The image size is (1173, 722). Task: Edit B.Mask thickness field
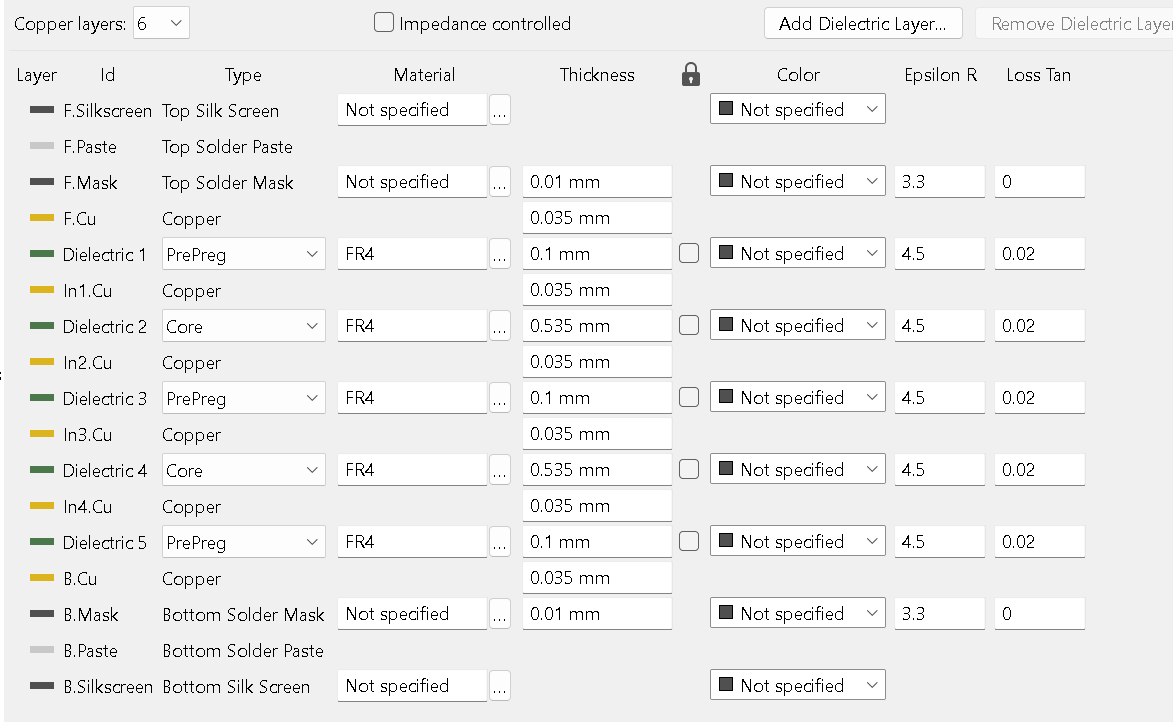click(x=597, y=614)
